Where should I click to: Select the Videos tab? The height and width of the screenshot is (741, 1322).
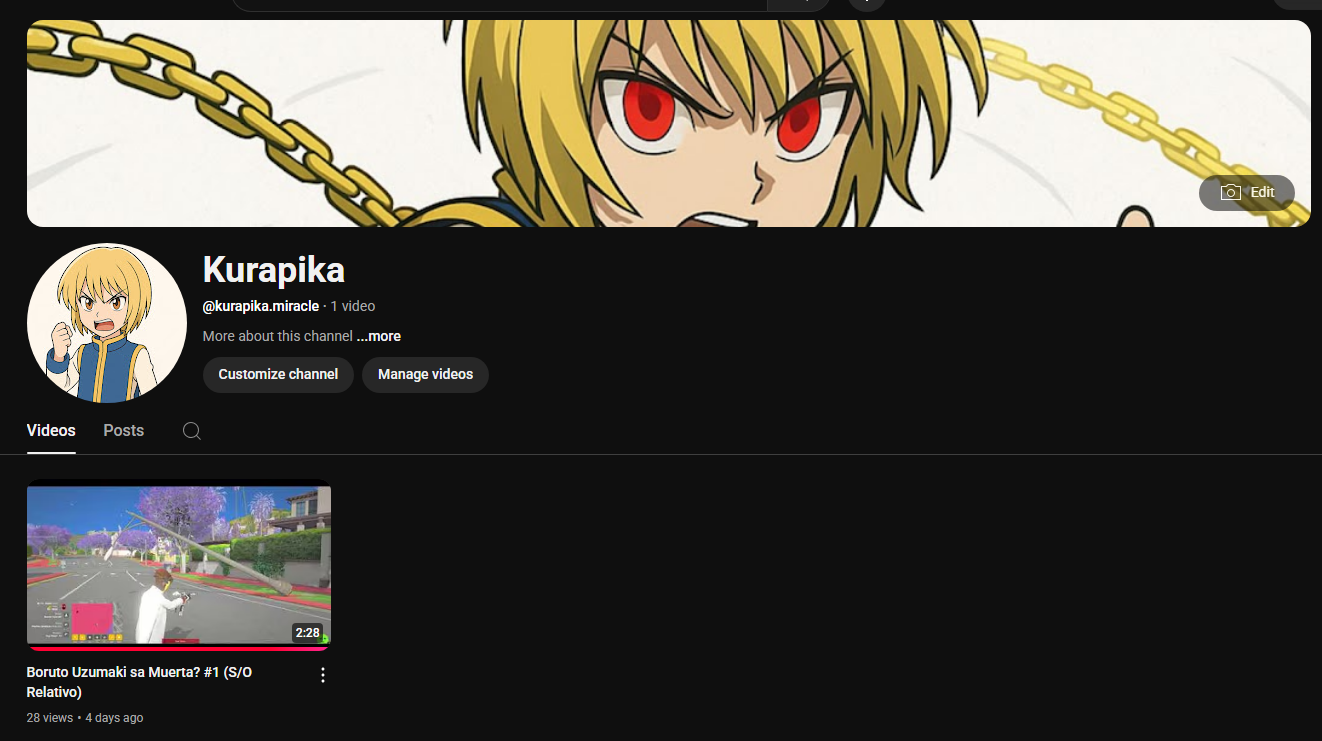pos(51,431)
